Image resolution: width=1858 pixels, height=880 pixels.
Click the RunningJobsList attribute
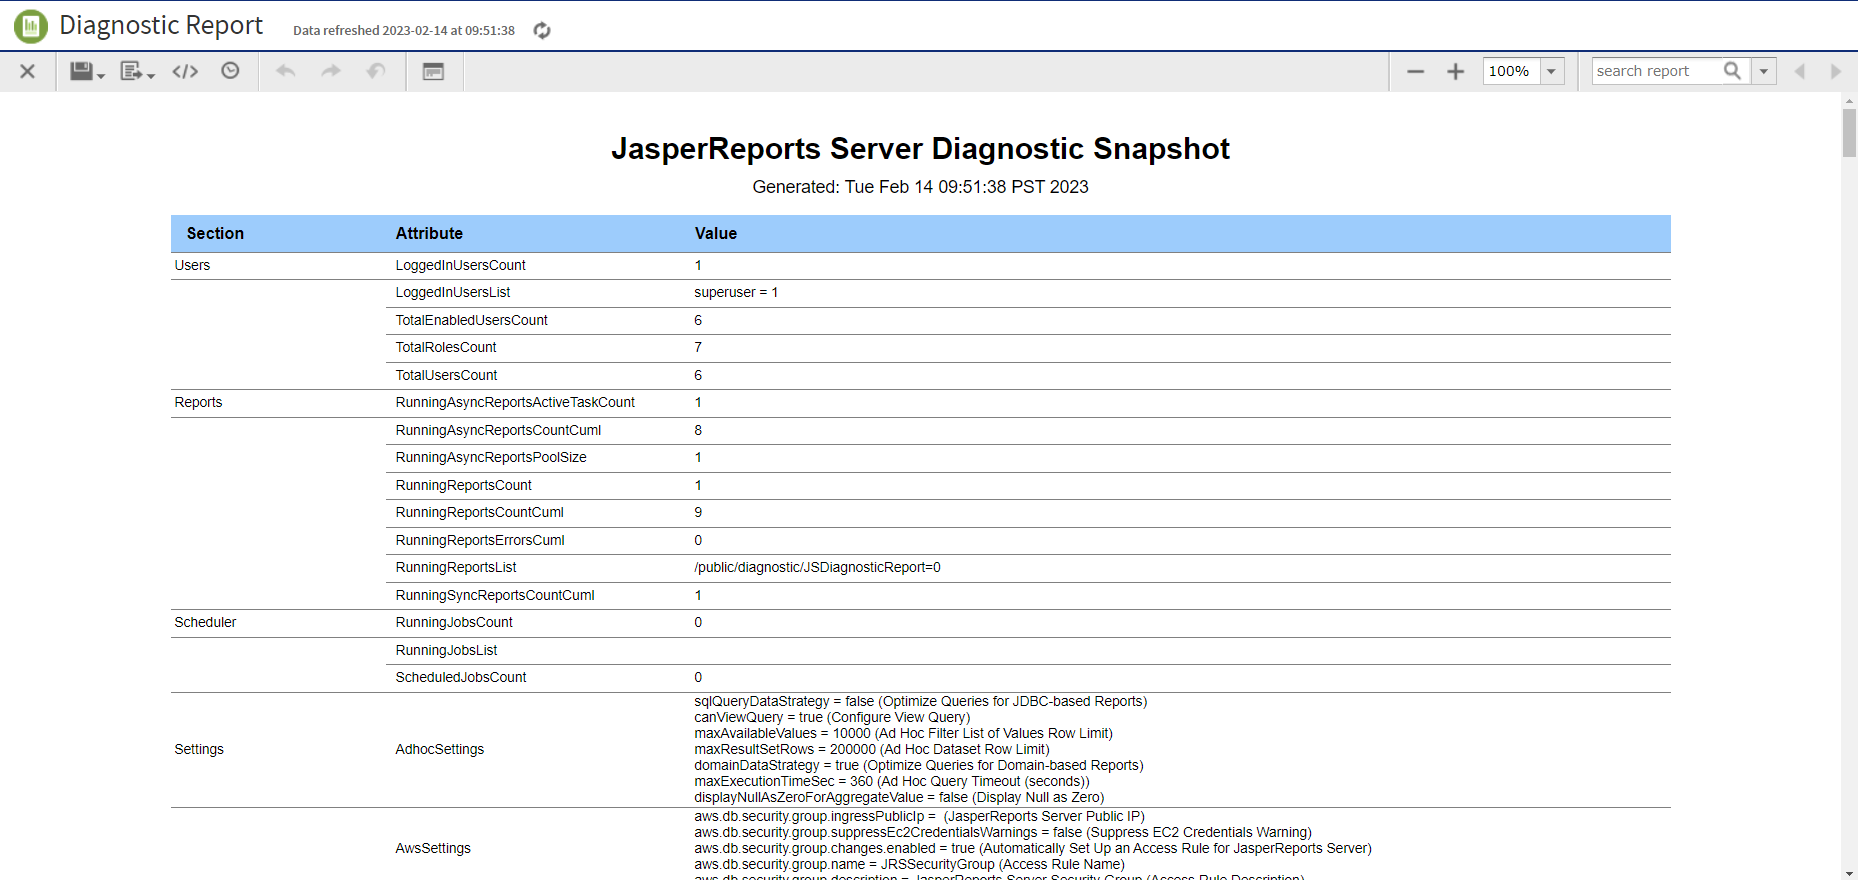coord(446,650)
